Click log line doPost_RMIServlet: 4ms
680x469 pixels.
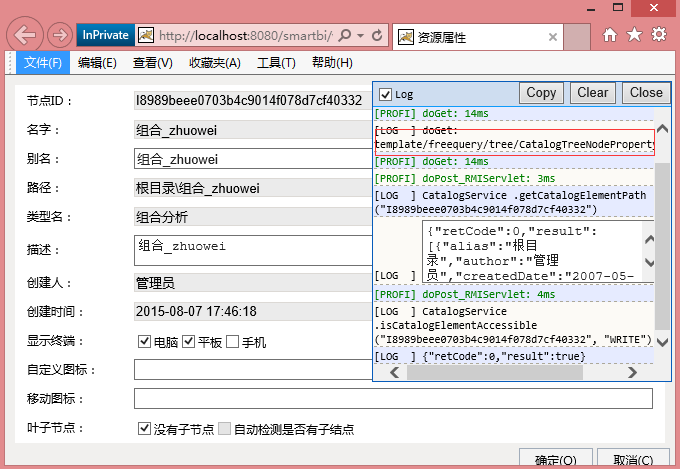464,294
